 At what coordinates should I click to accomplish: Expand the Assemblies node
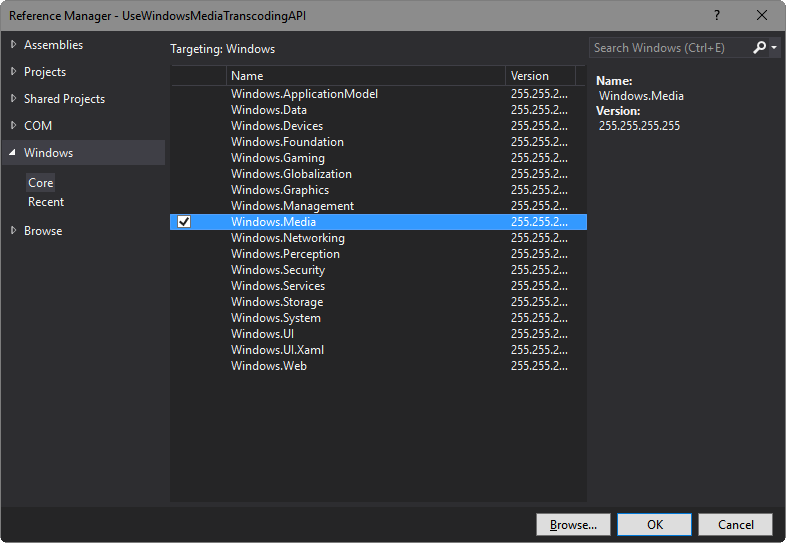[x=13, y=45]
